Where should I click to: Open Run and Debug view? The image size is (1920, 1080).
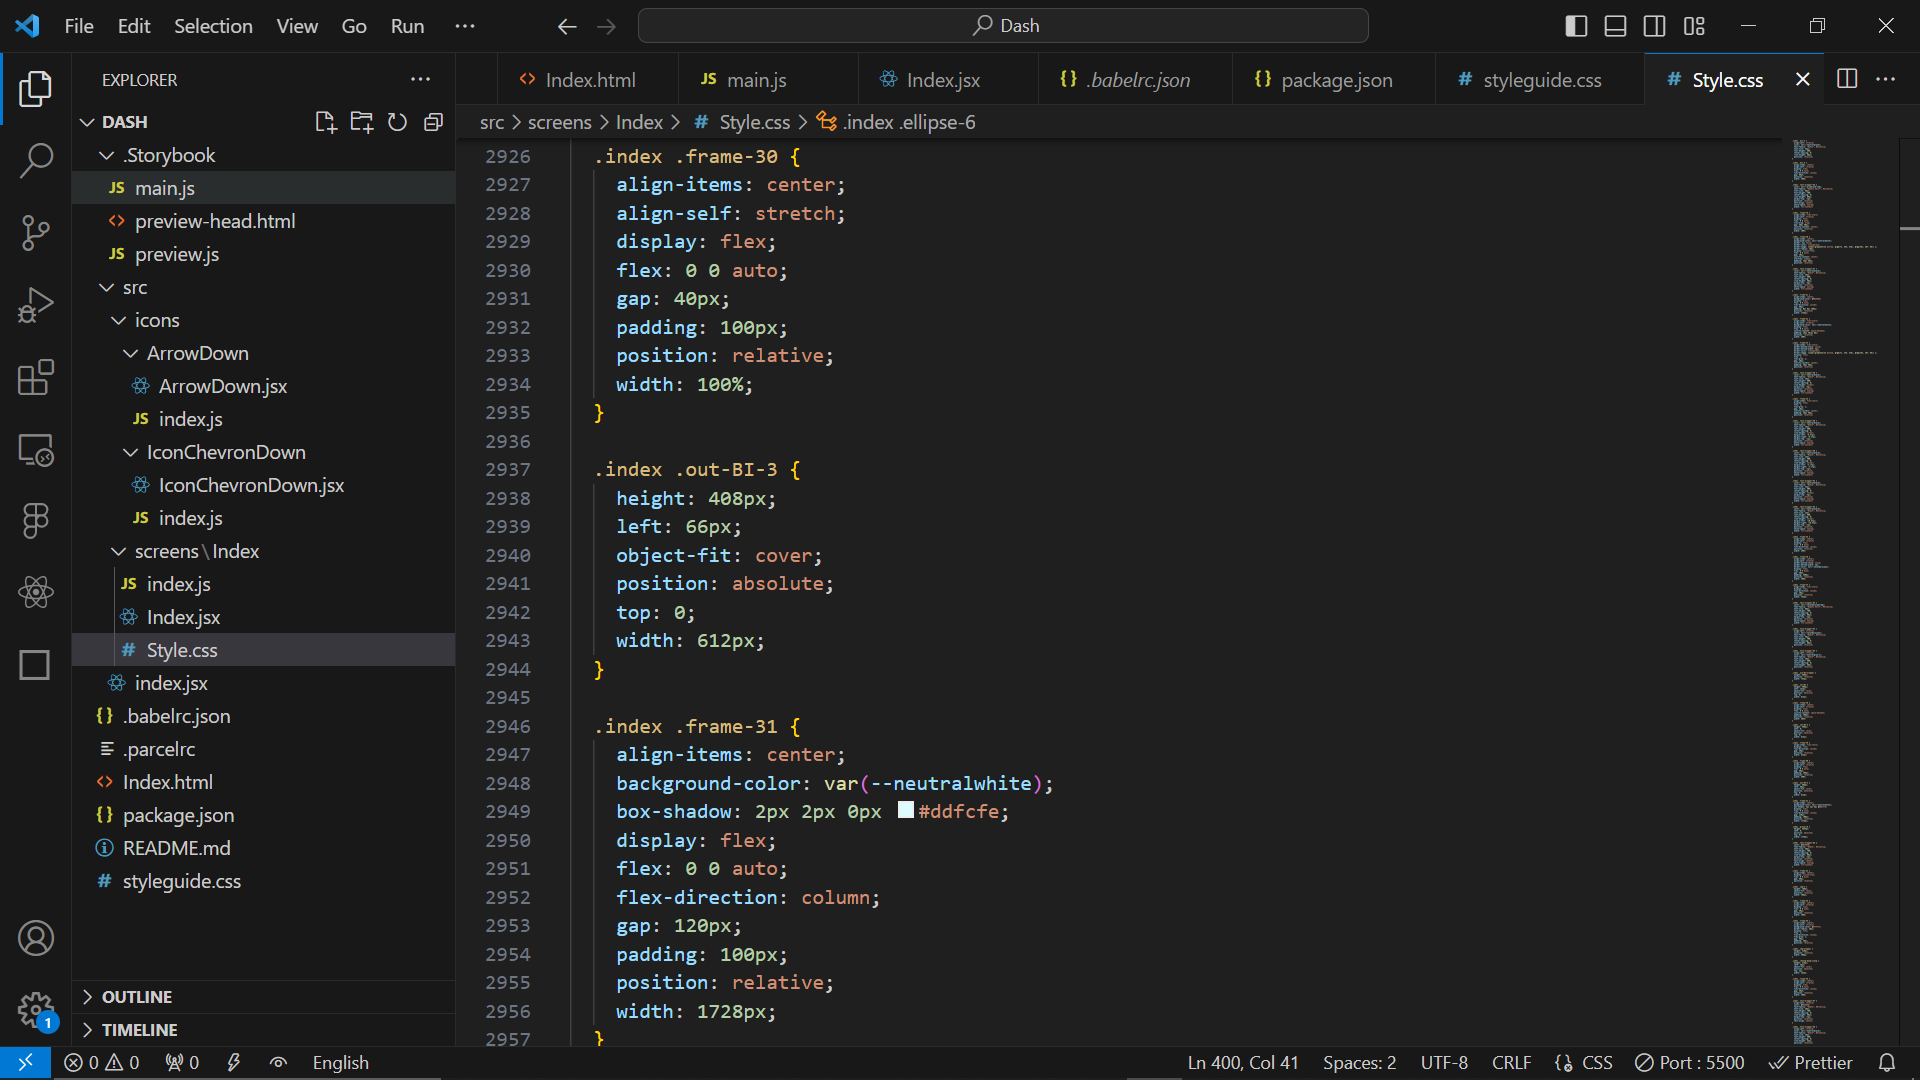pos(36,305)
